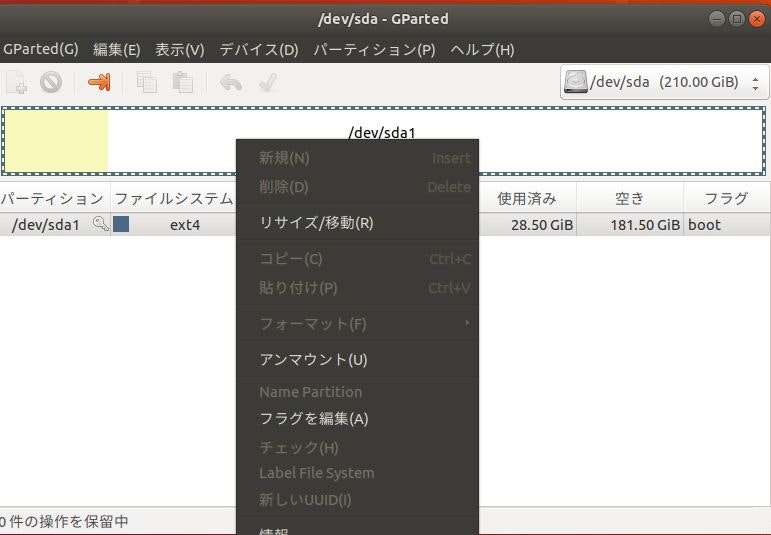The image size is (771, 535).
Task: Click 新しいUUID(I) context menu entry
Action: point(357,500)
